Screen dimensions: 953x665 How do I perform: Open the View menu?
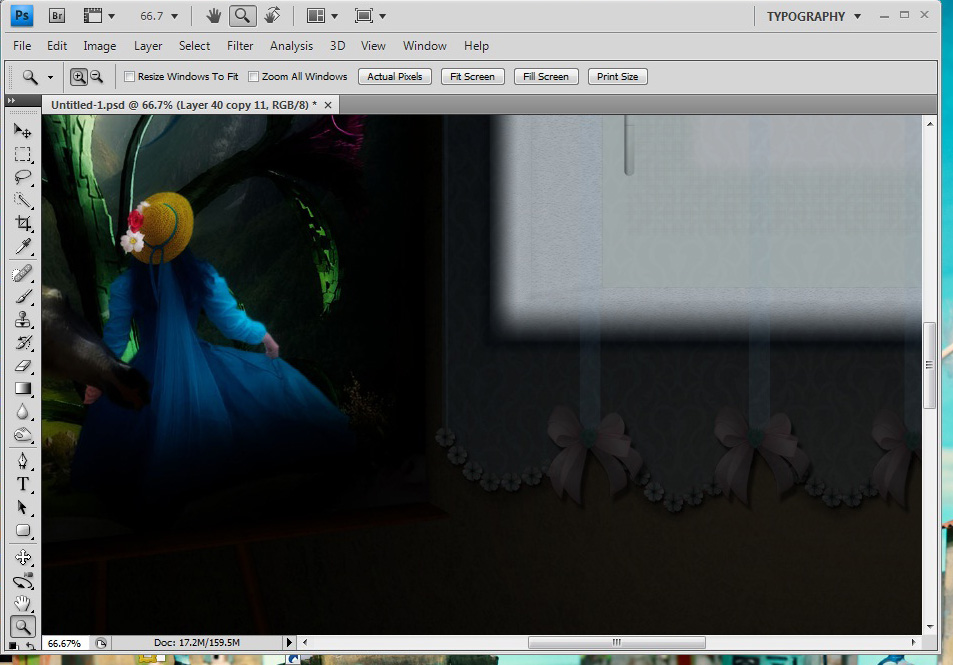tap(373, 46)
